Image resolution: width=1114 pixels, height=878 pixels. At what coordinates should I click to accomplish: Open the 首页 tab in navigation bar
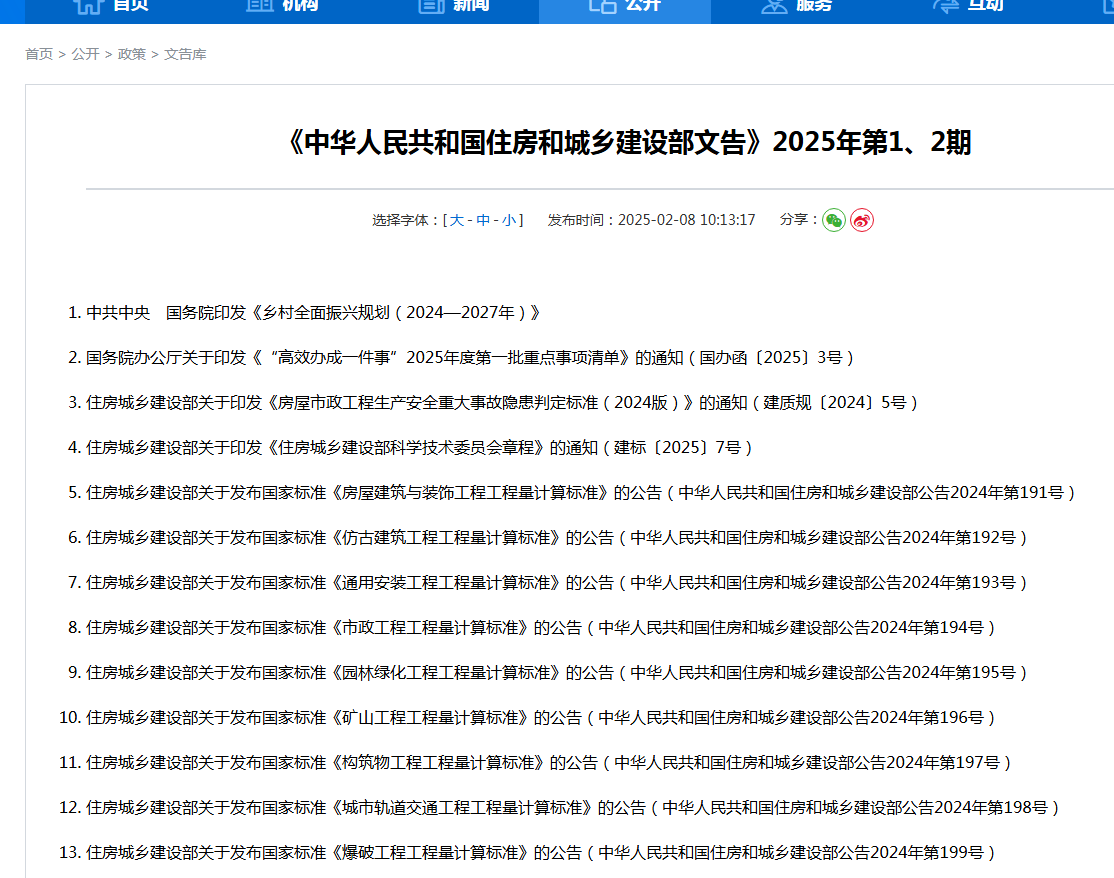(112, 6)
